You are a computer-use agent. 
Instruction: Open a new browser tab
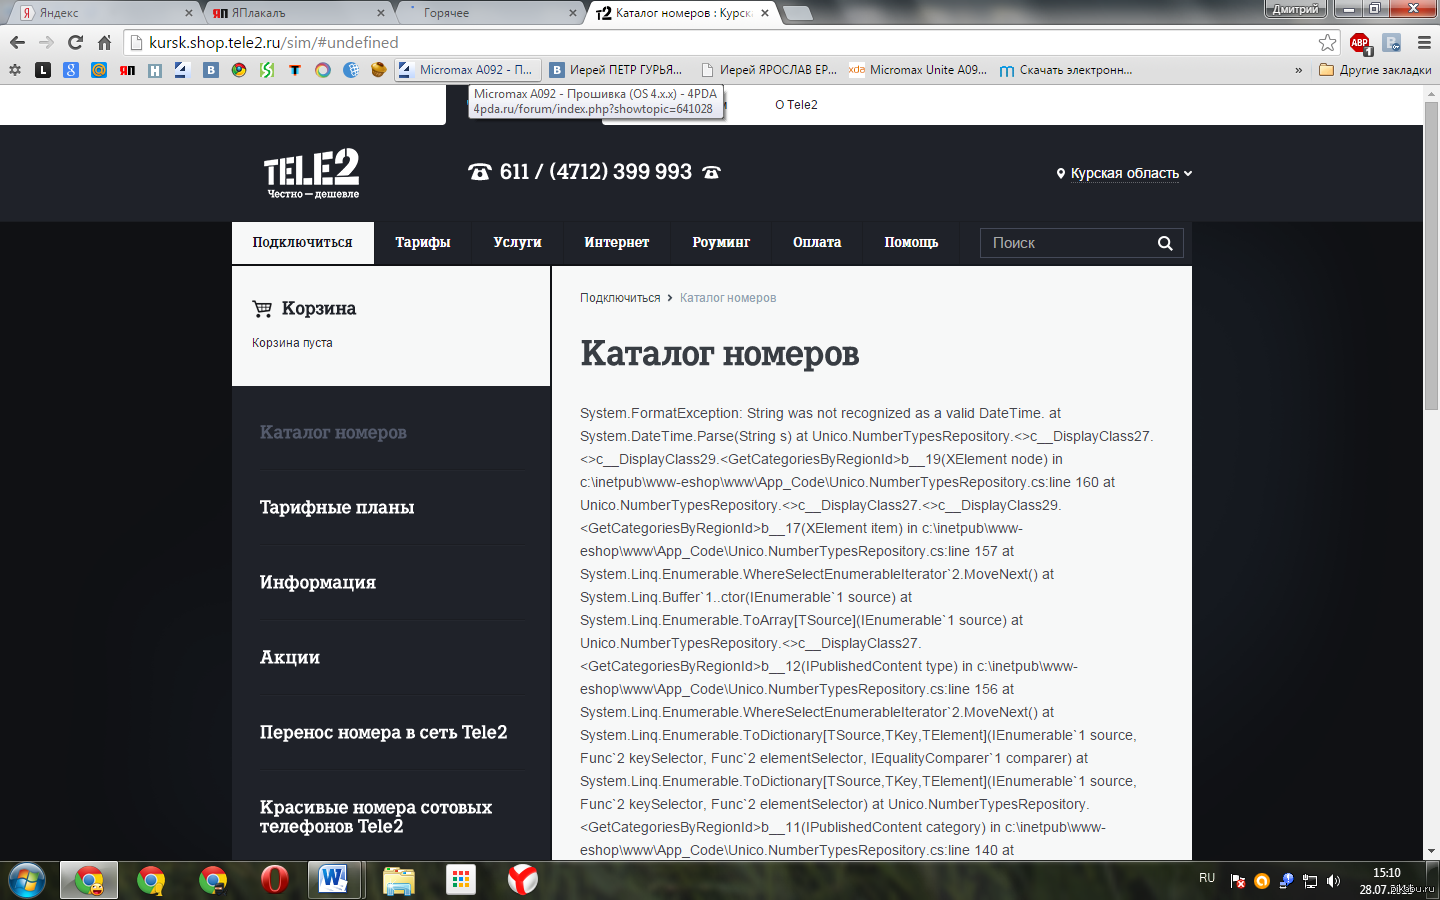(x=797, y=13)
